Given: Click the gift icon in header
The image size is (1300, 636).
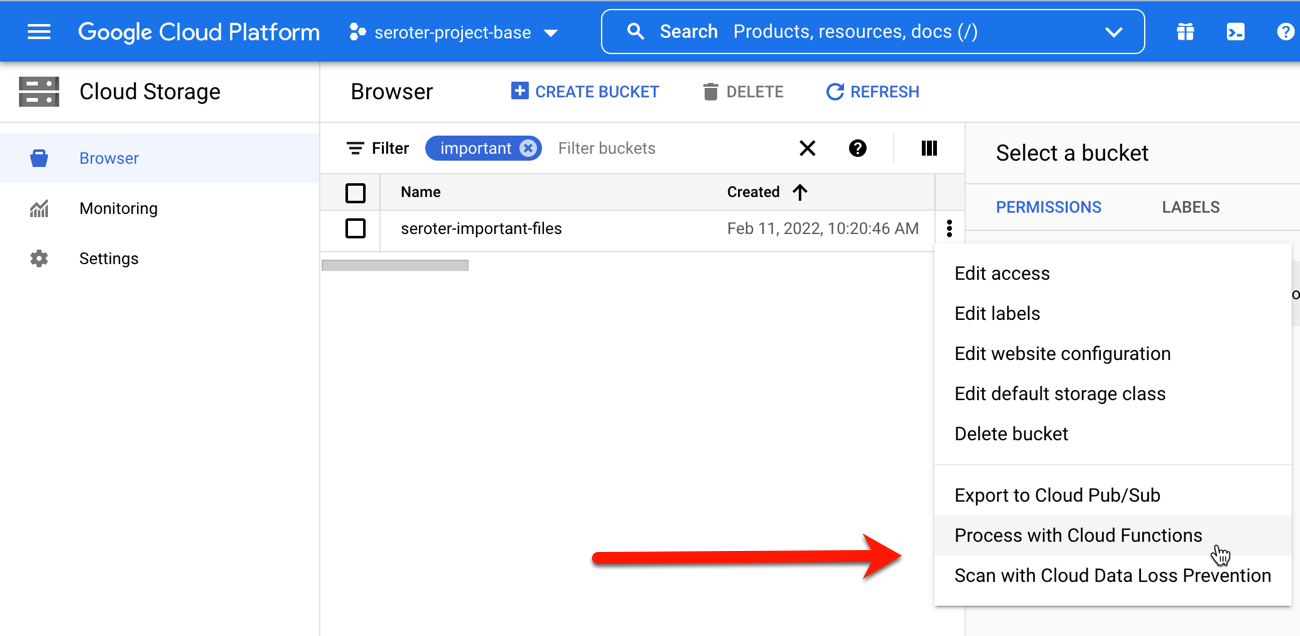Looking at the screenshot, I should point(1185,32).
